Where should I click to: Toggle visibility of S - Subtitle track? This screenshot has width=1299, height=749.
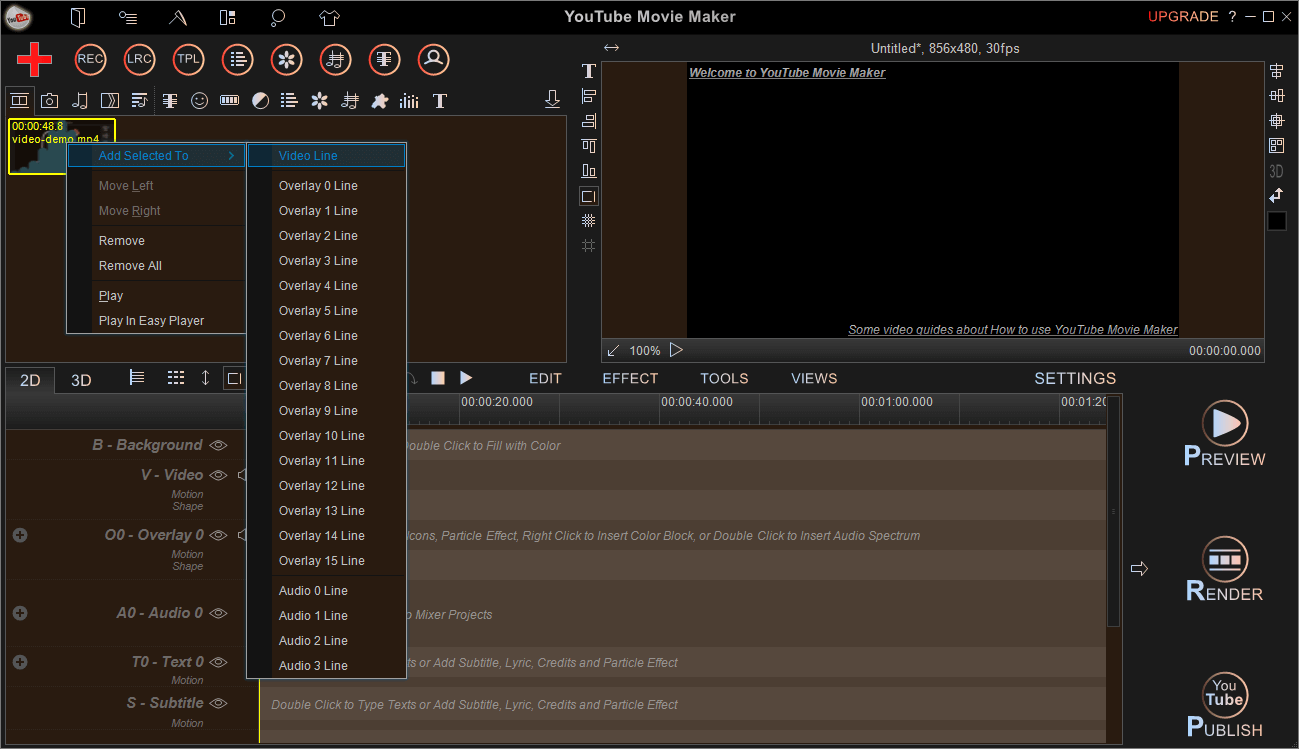[218, 703]
